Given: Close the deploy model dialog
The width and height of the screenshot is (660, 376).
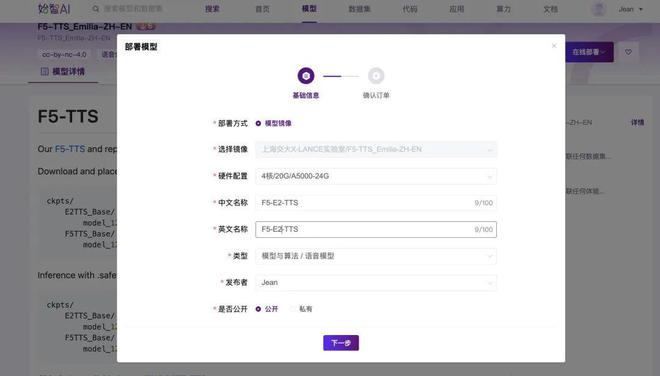Looking at the screenshot, I should (x=554, y=45).
